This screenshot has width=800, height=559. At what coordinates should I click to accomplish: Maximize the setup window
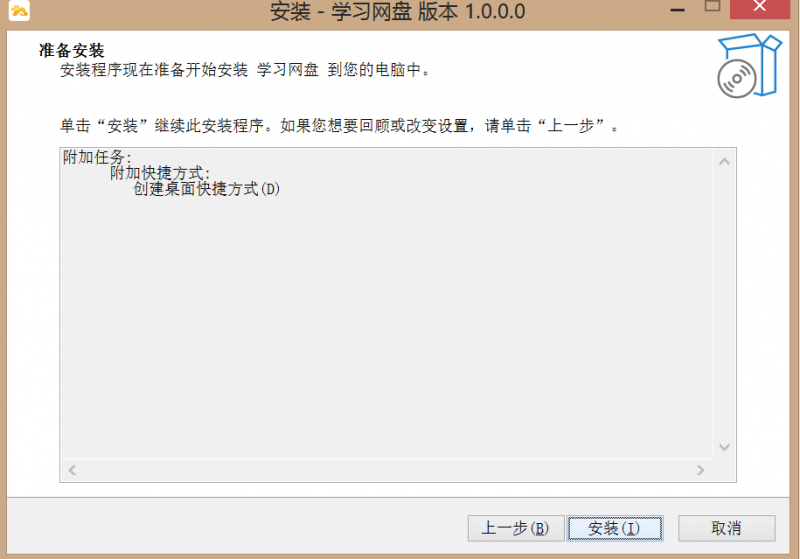[x=712, y=6]
